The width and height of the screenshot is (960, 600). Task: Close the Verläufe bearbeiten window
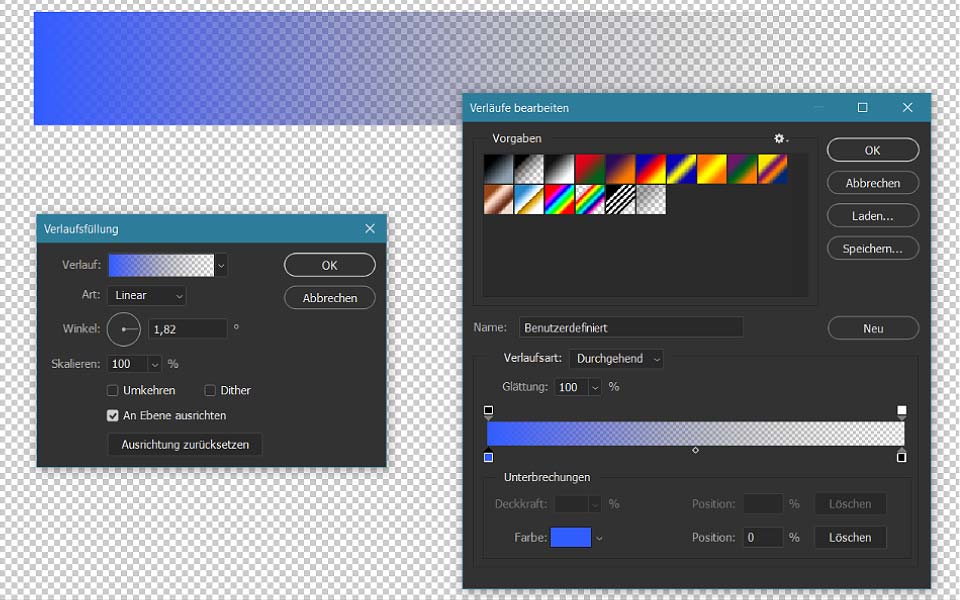point(907,108)
